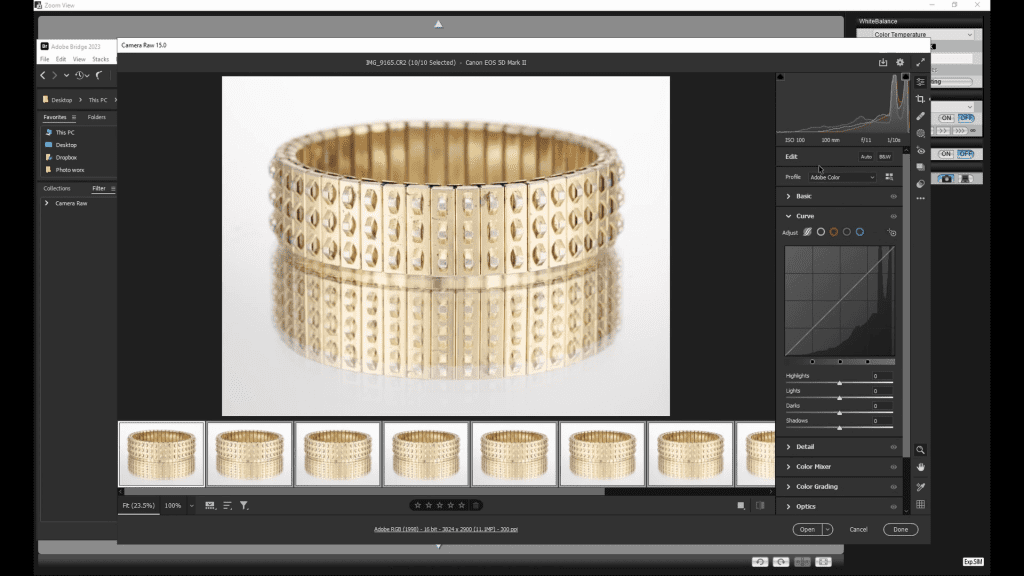Viewport: 1024px width, 576px height.
Task: Open the Masking tool circle icon
Action: point(920,133)
